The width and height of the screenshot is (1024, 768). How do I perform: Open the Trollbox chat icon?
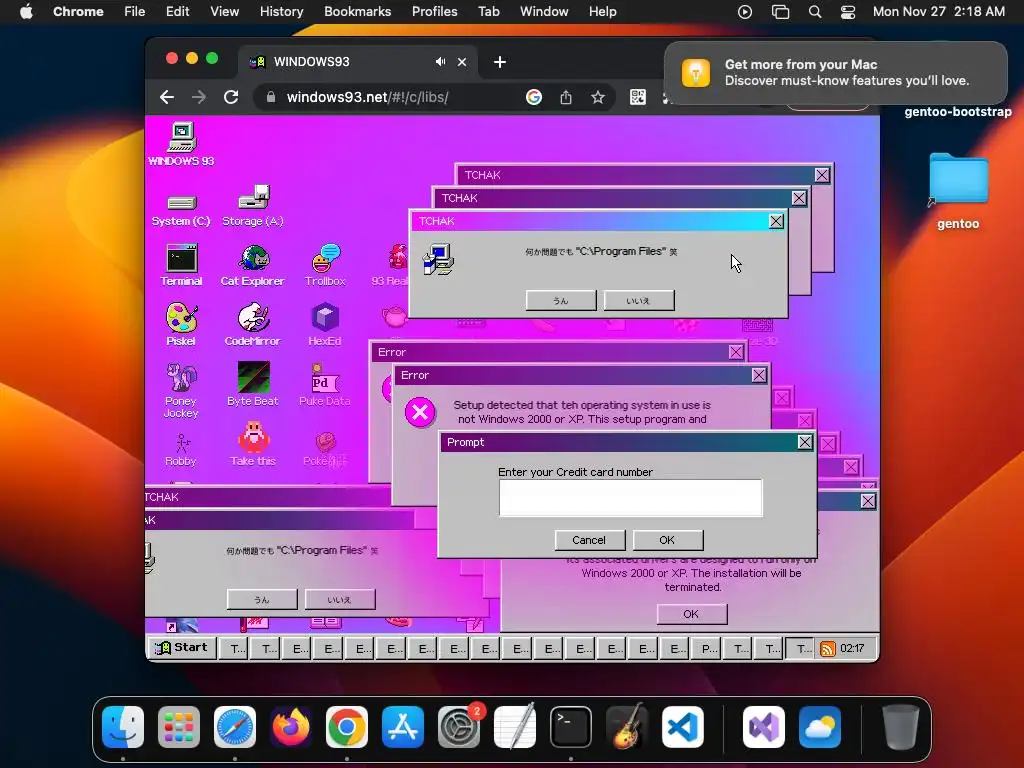[325, 264]
